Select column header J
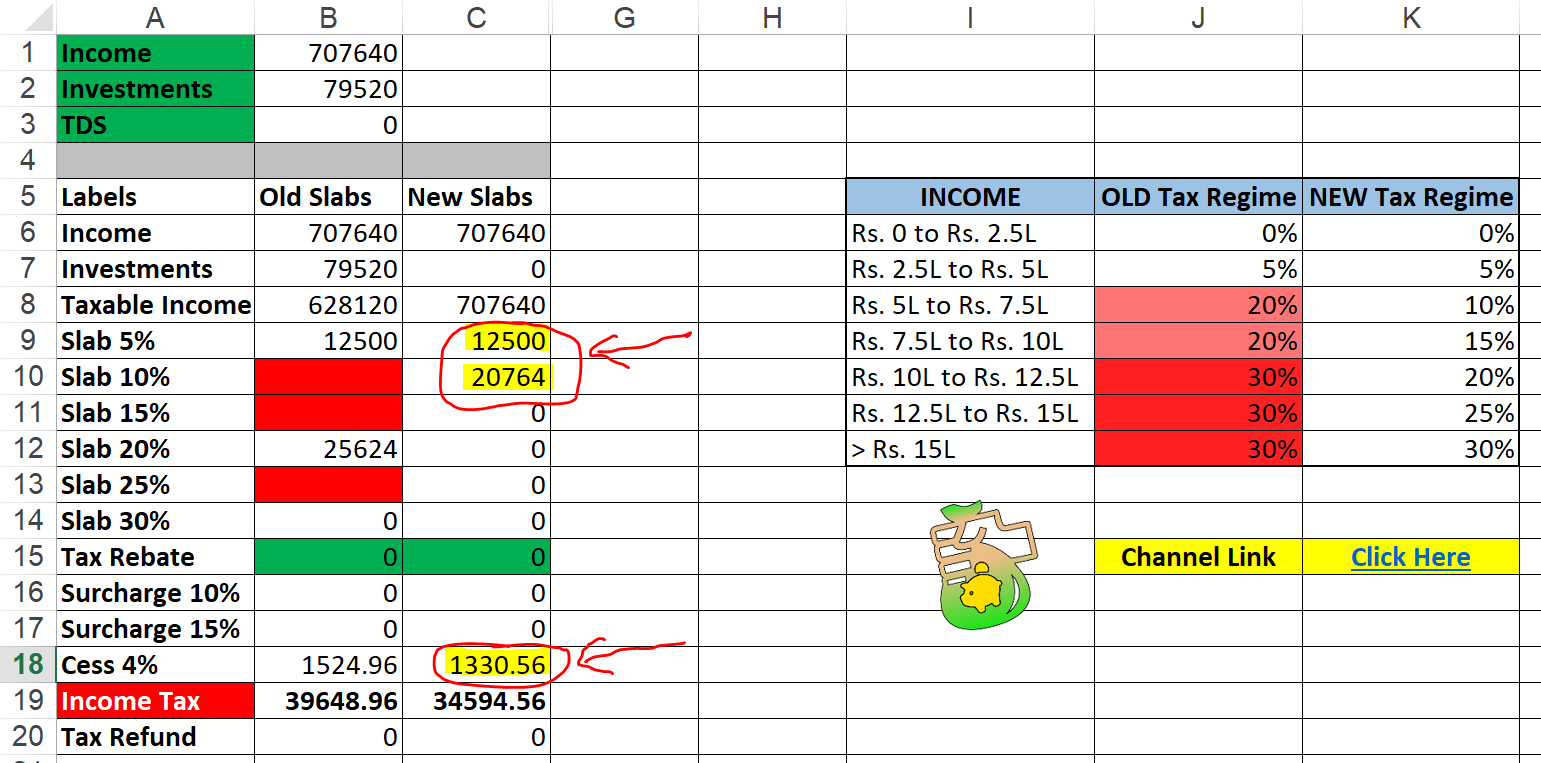The image size is (1541, 763). 1197,15
